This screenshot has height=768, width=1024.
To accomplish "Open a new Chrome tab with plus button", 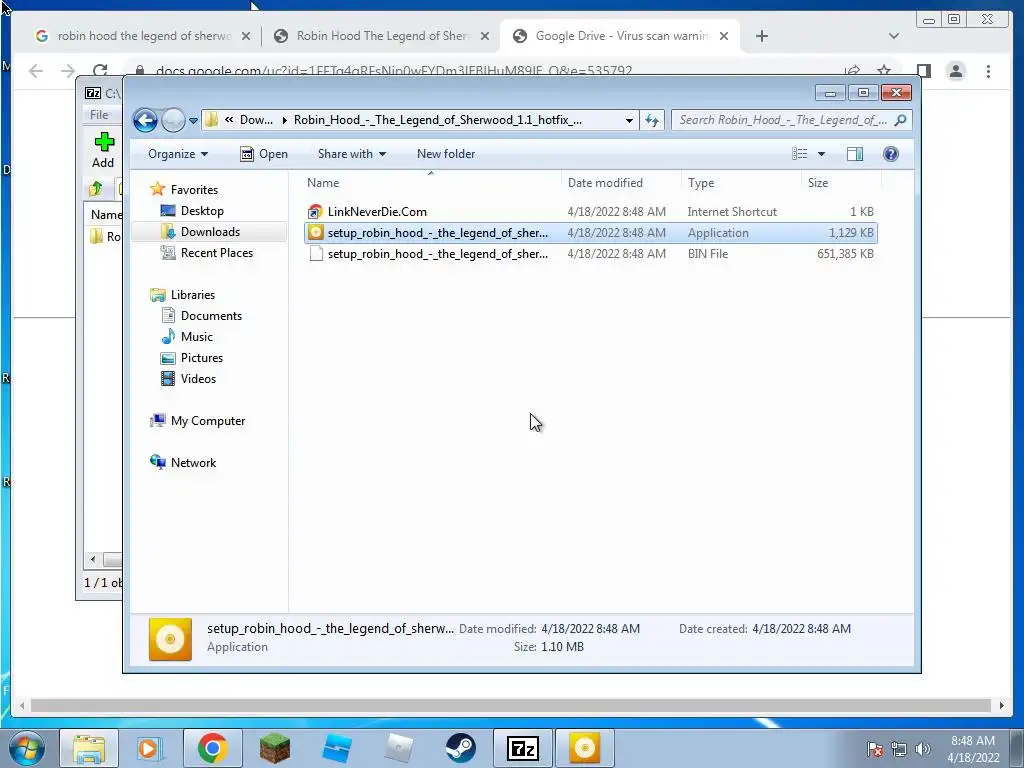I will (x=761, y=36).
